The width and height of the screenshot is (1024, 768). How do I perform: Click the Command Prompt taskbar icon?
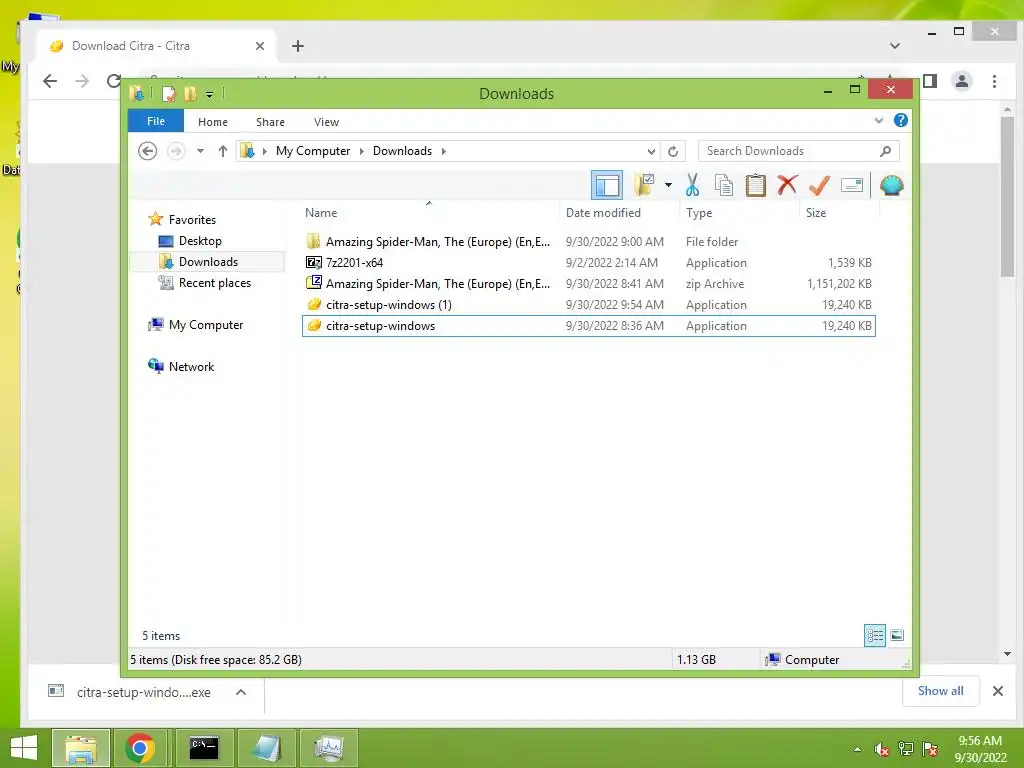(204, 748)
